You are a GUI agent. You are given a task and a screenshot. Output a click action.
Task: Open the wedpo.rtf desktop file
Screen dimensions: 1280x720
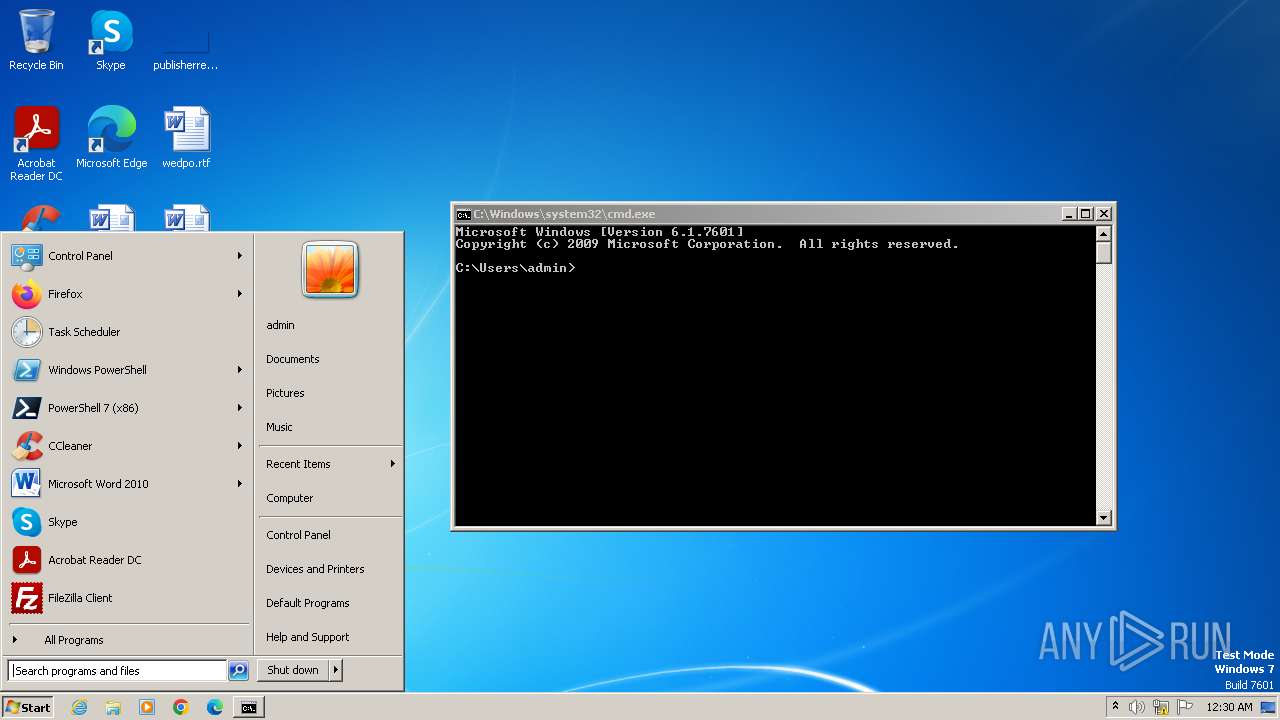[186, 137]
